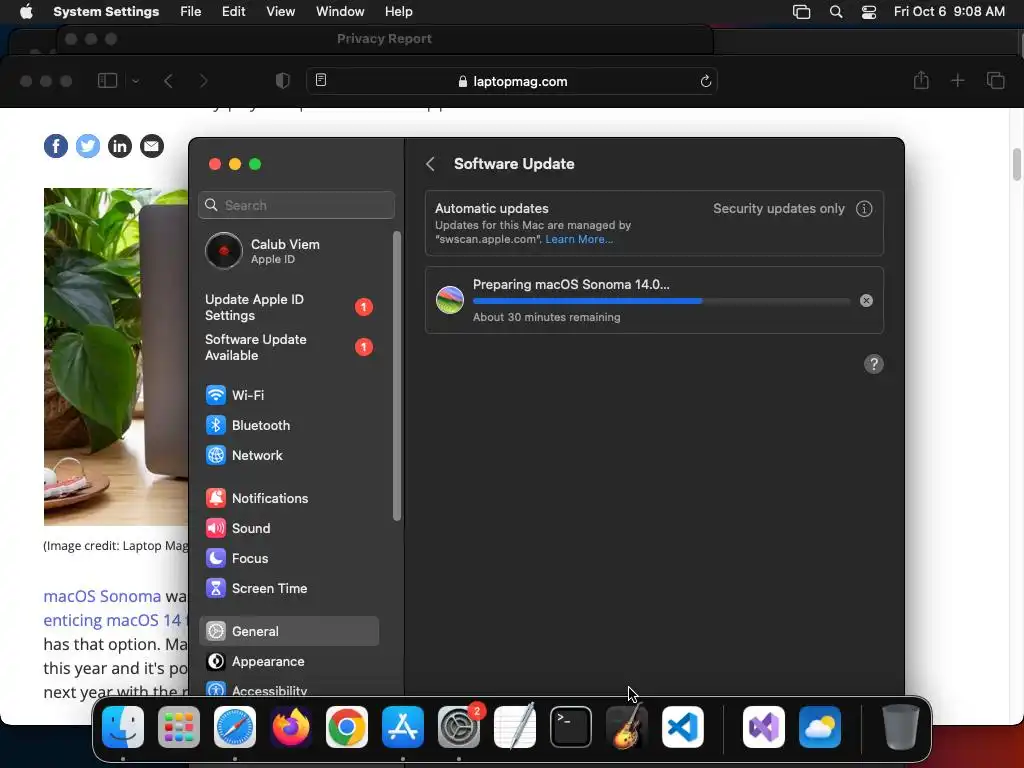This screenshot has width=1024, height=768.
Task: Click the settings sidebar scrollbar
Action: [x=396, y=376]
